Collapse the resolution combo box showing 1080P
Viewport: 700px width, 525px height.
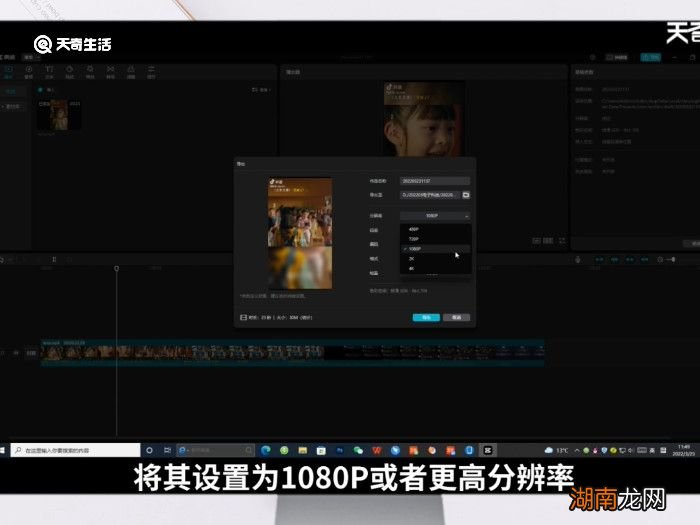pyautogui.click(x=435, y=216)
